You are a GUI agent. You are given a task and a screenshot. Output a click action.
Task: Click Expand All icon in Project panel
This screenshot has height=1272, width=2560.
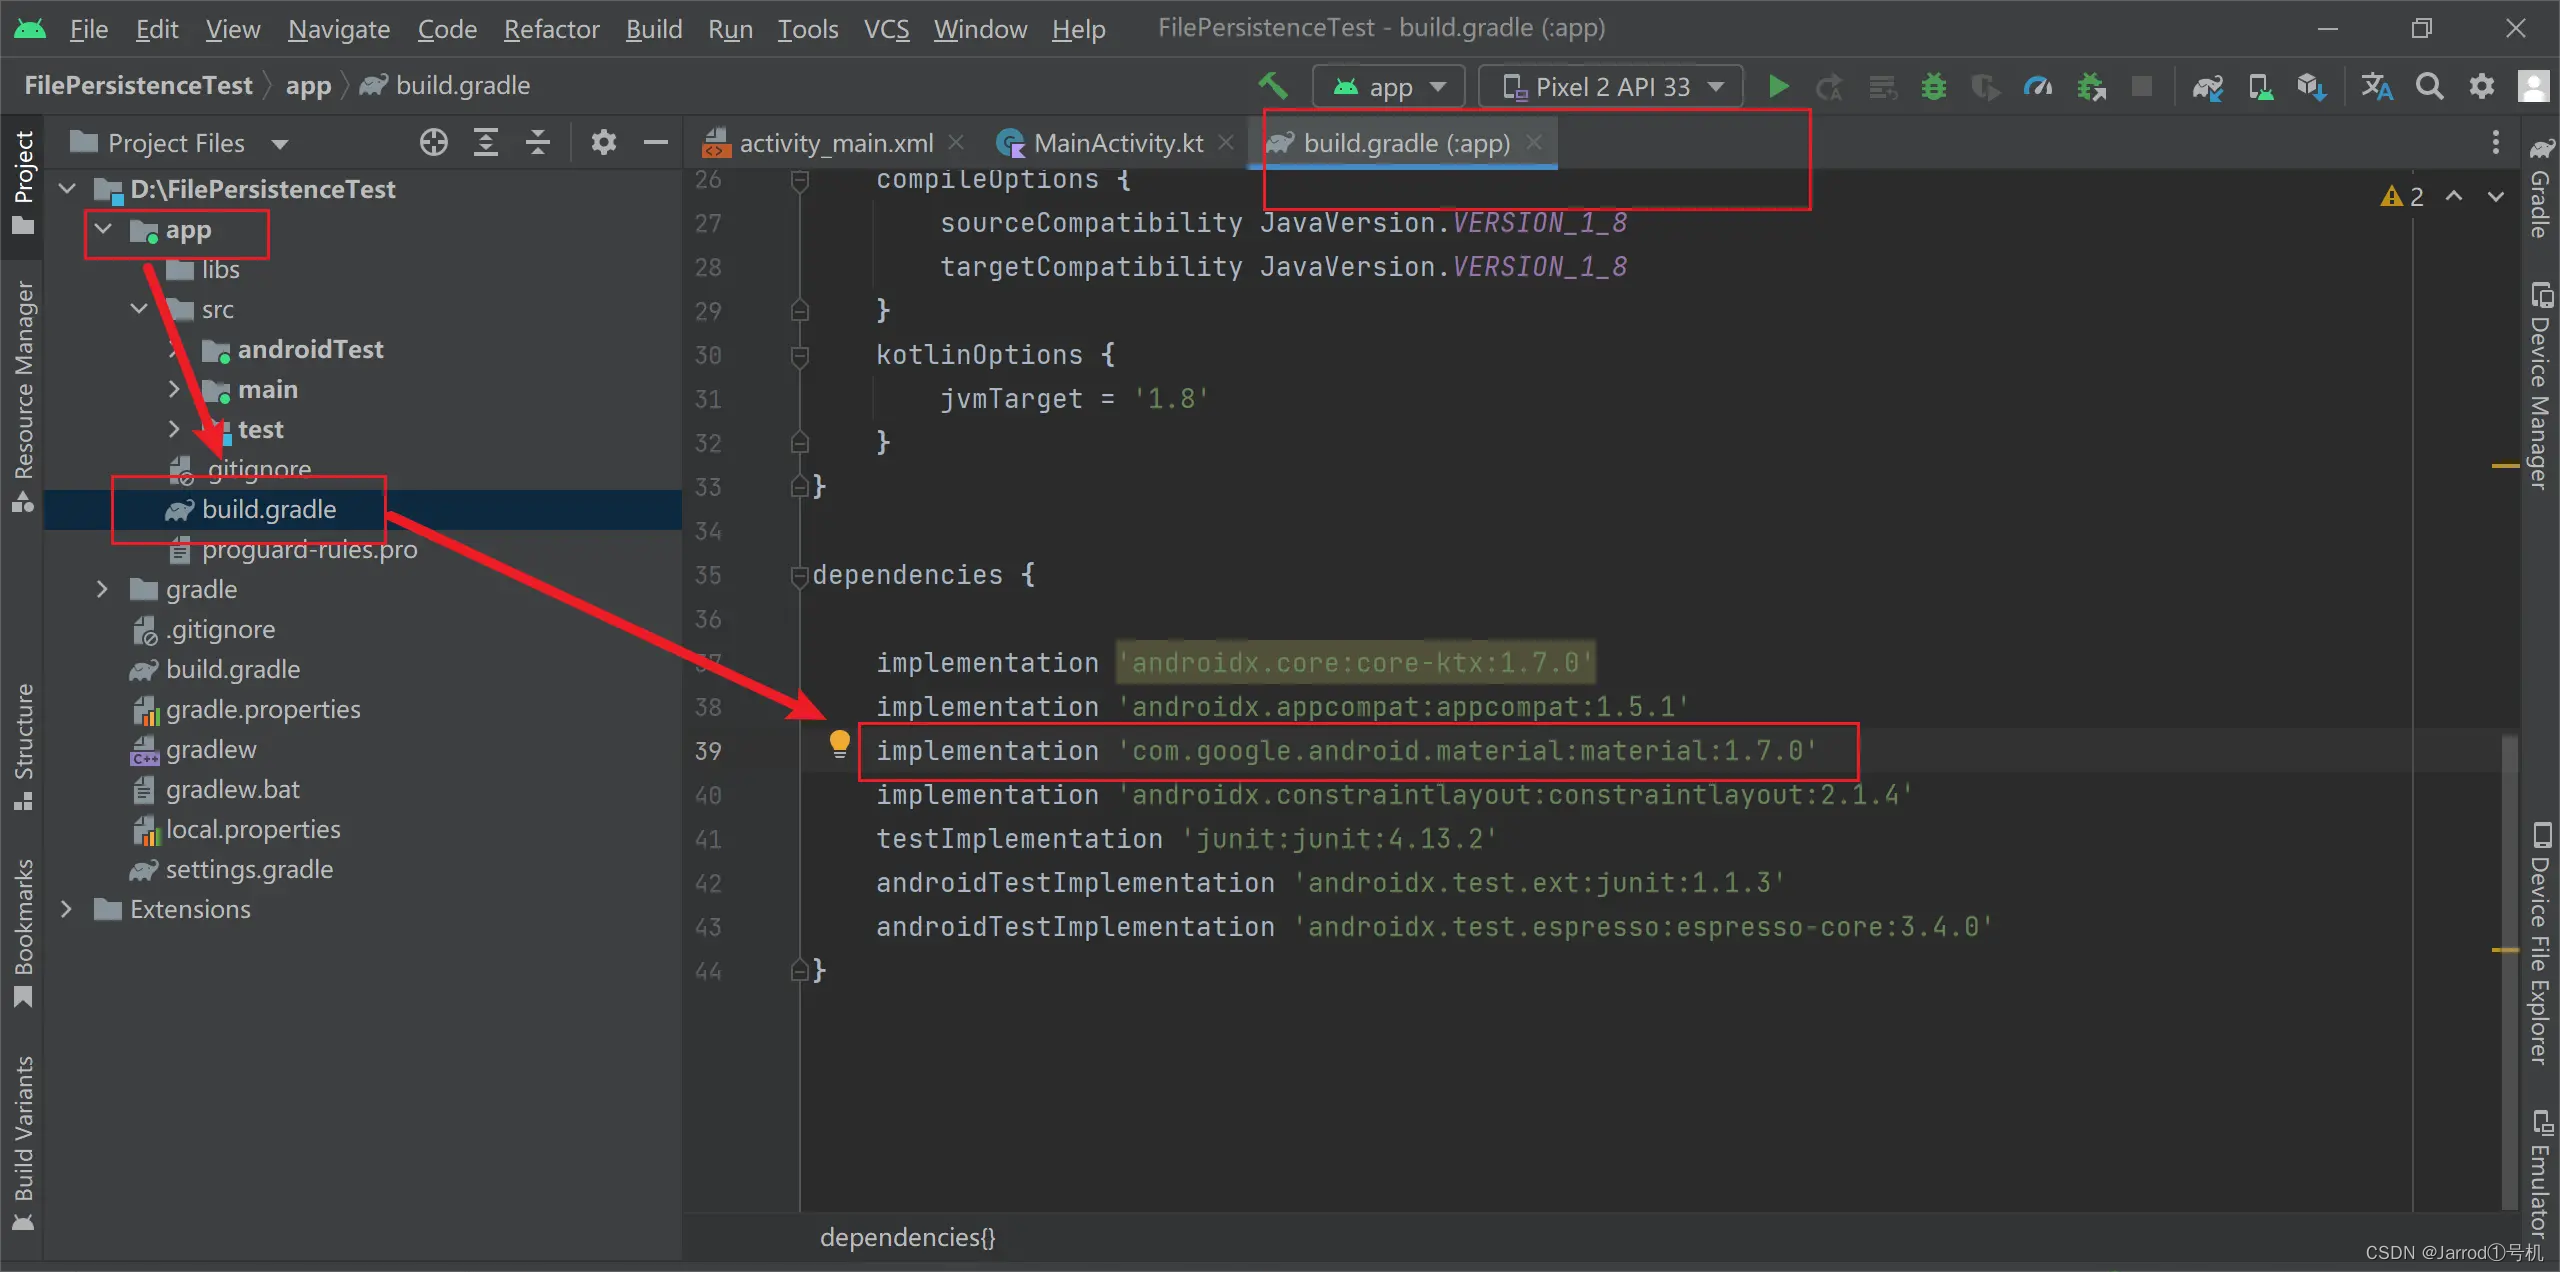485,143
